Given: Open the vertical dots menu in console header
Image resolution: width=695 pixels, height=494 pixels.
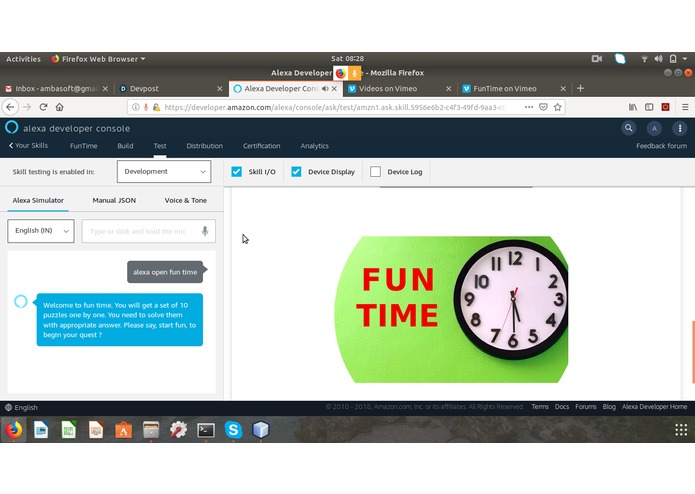Looking at the screenshot, I should (x=680, y=128).
